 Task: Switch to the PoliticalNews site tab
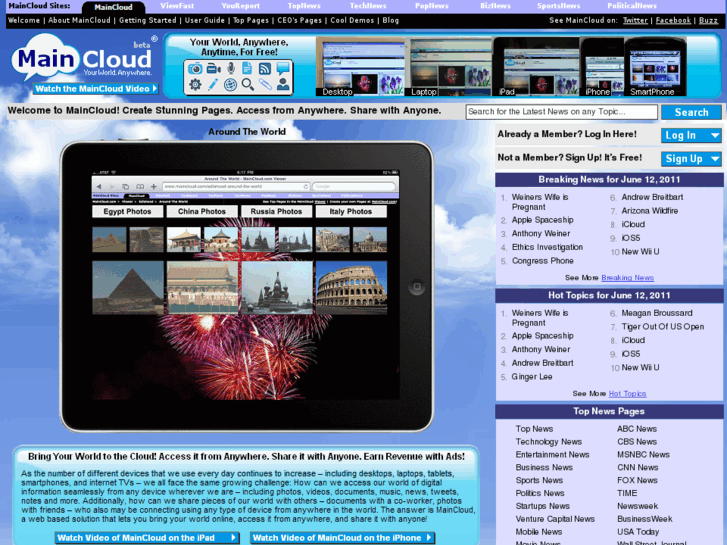pyautogui.click(x=631, y=6)
